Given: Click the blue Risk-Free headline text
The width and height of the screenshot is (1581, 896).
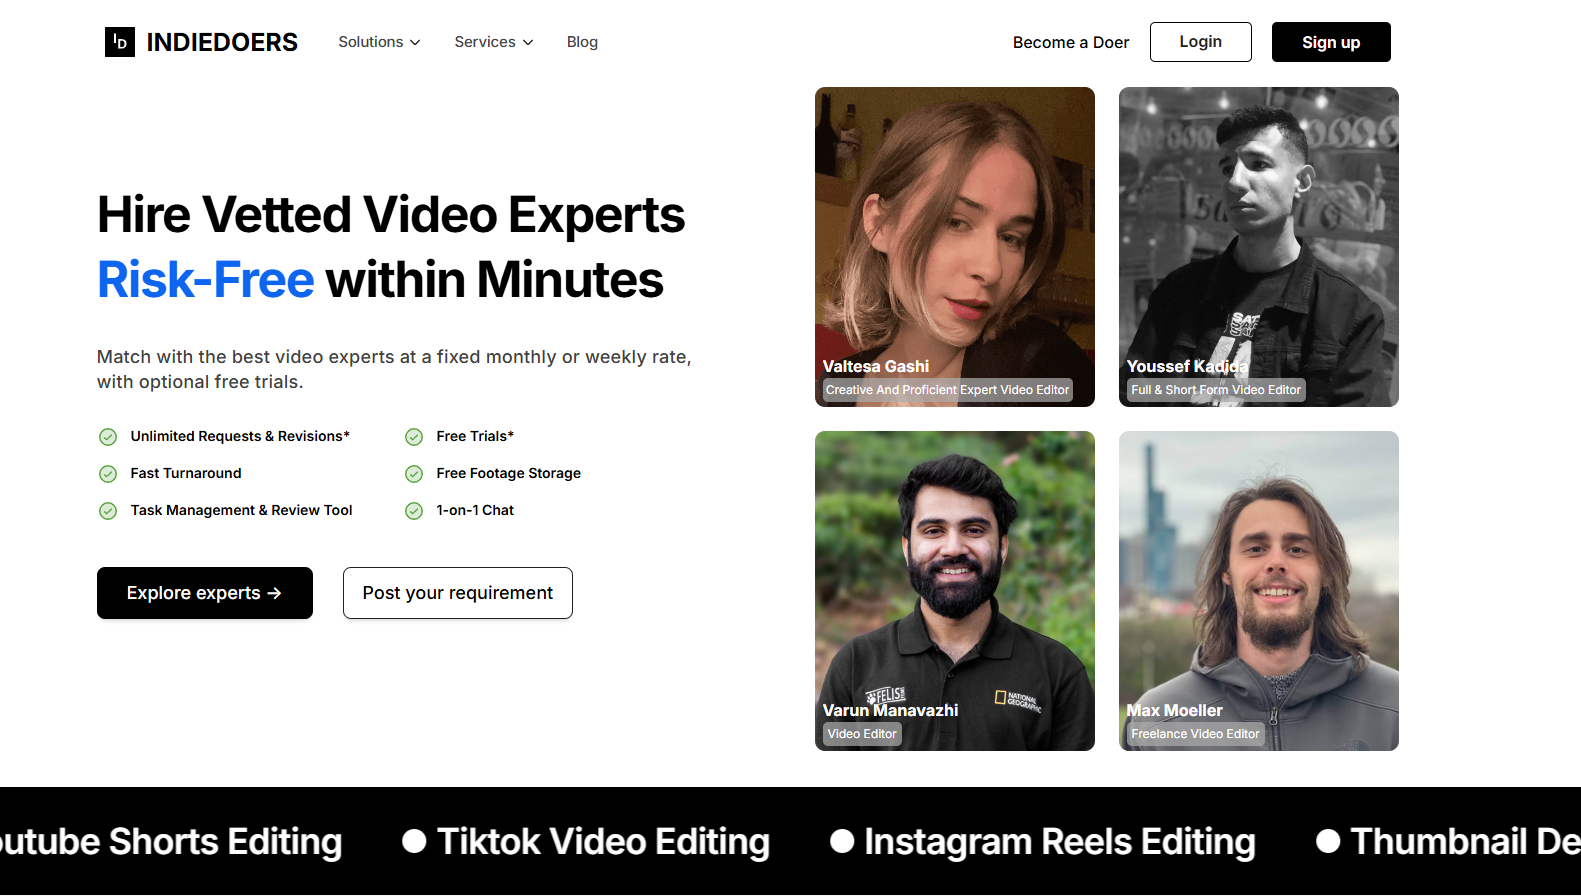Looking at the screenshot, I should tap(206, 279).
